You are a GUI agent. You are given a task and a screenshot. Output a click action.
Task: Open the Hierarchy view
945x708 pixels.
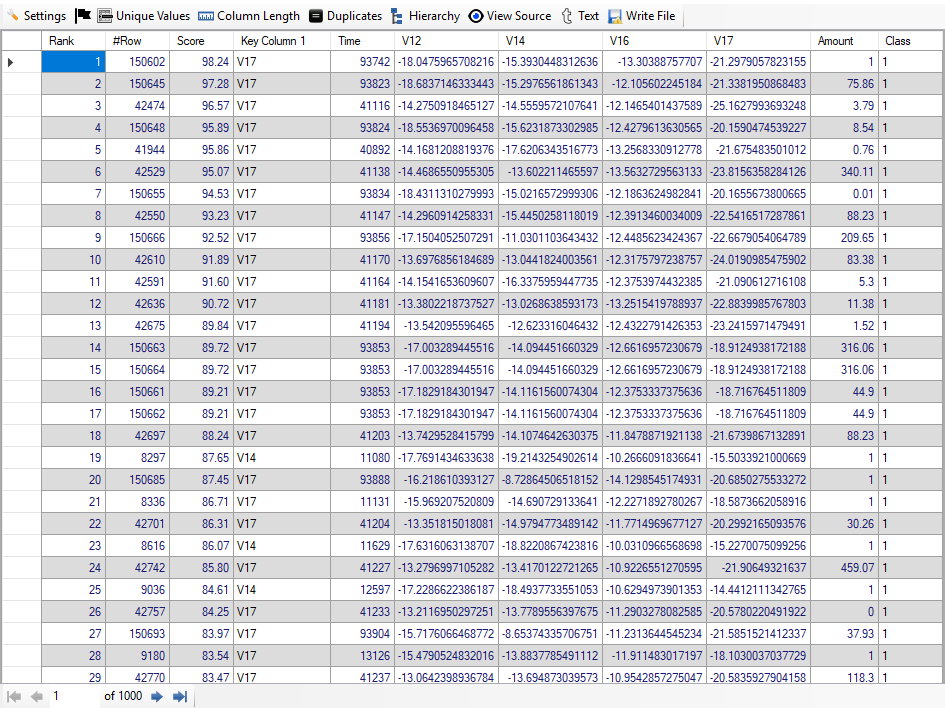[425, 16]
